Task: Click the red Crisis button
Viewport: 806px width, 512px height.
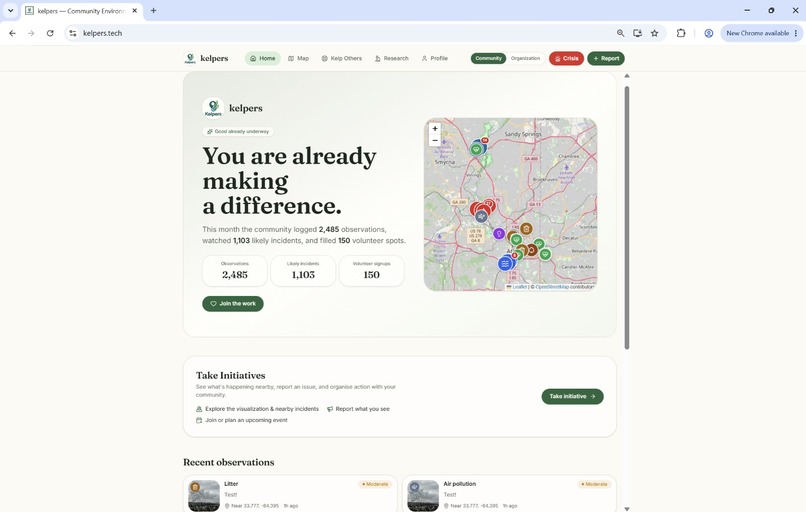Action: point(566,59)
